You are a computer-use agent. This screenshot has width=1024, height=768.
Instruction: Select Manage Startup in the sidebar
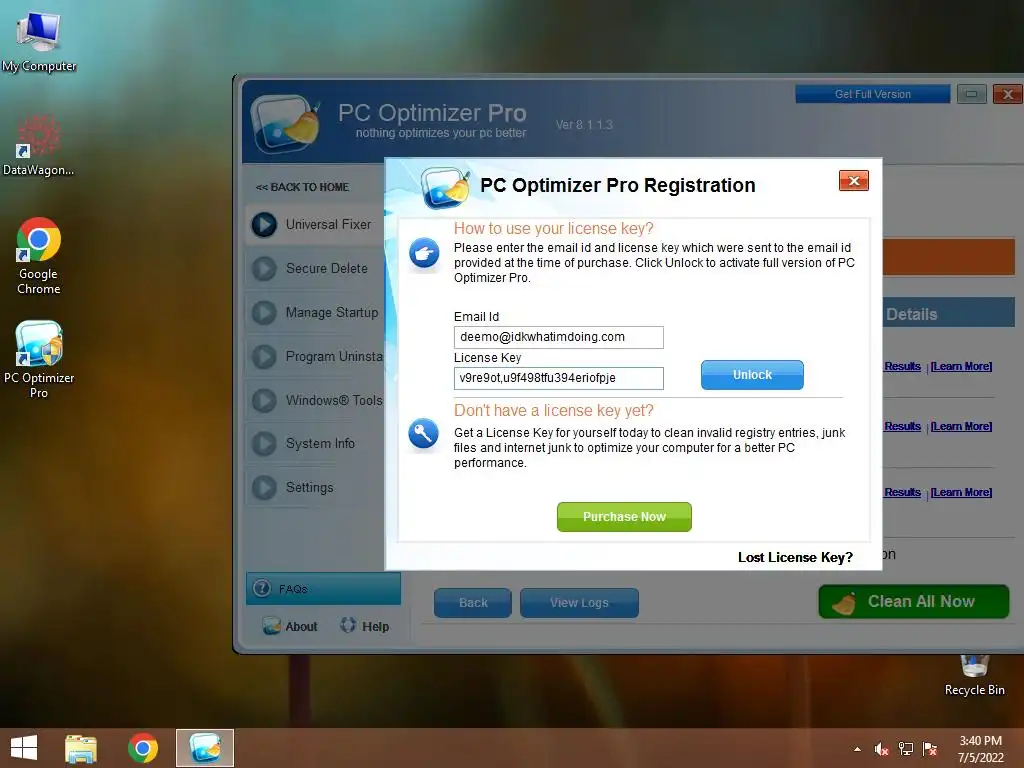315,313
